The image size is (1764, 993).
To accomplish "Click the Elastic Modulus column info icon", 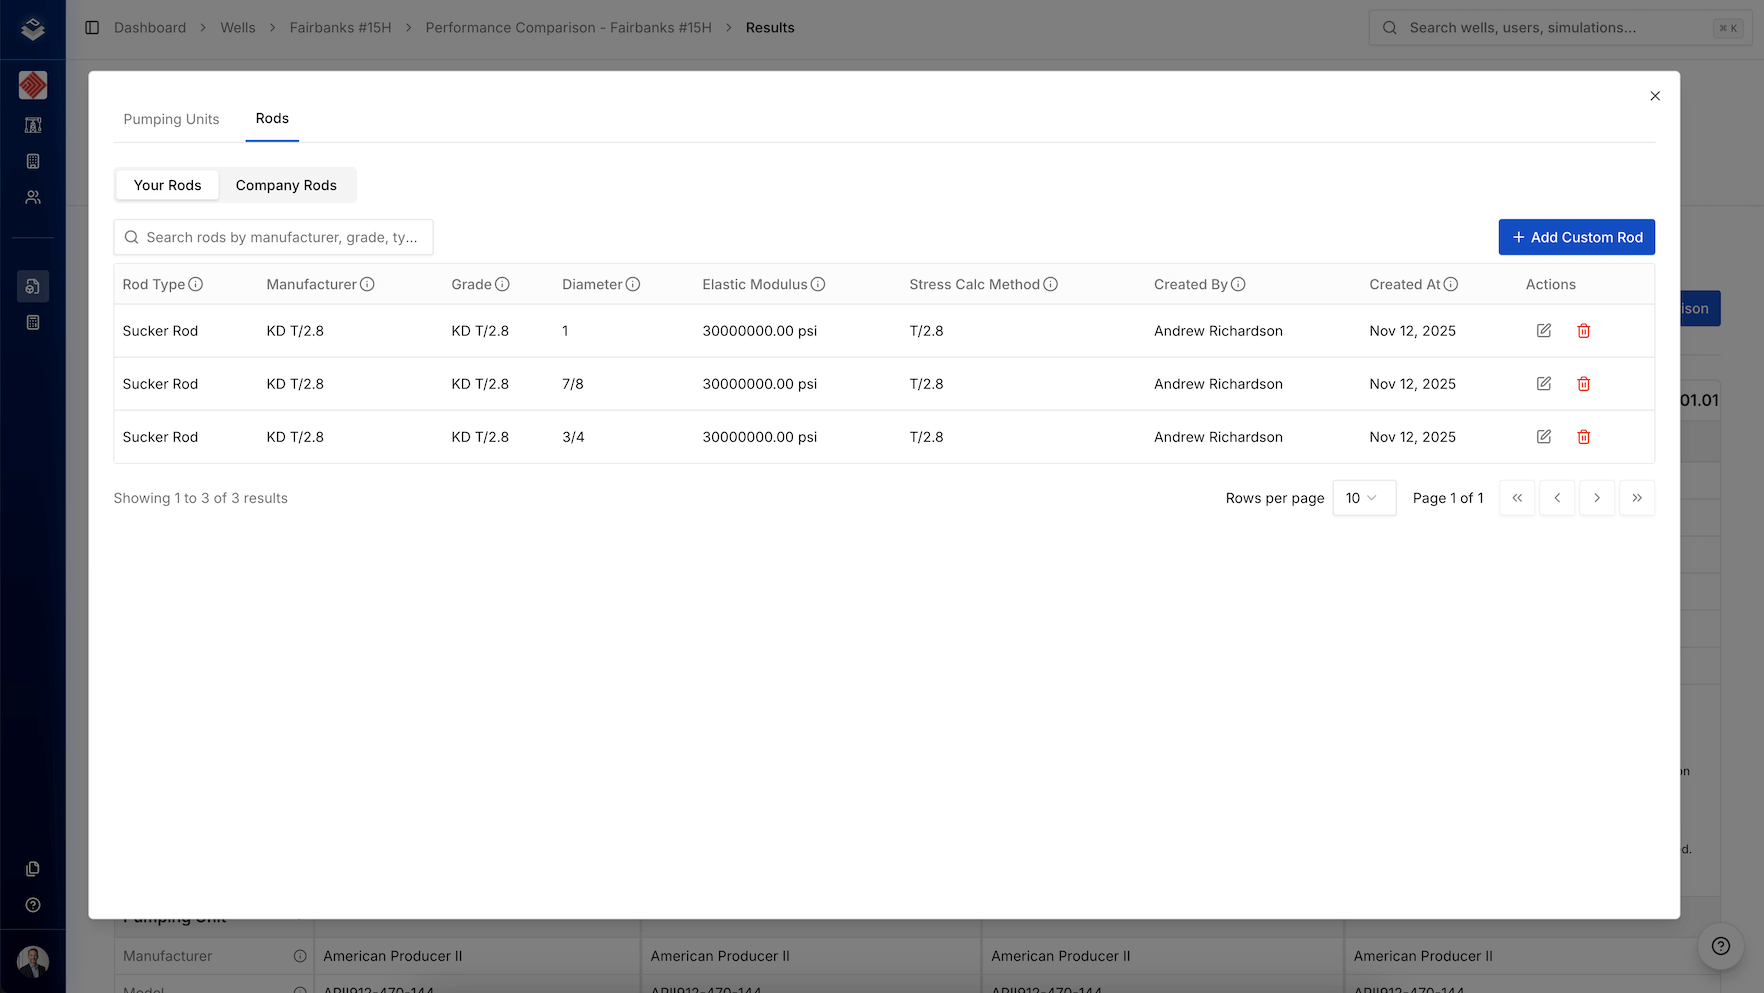I will pyautogui.click(x=820, y=284).
